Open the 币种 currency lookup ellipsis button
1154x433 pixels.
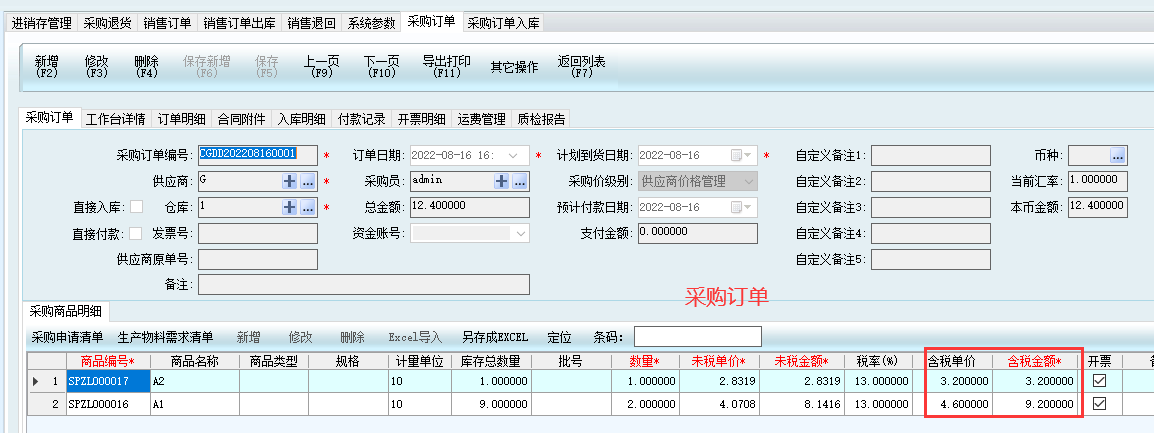[1117, 155]
